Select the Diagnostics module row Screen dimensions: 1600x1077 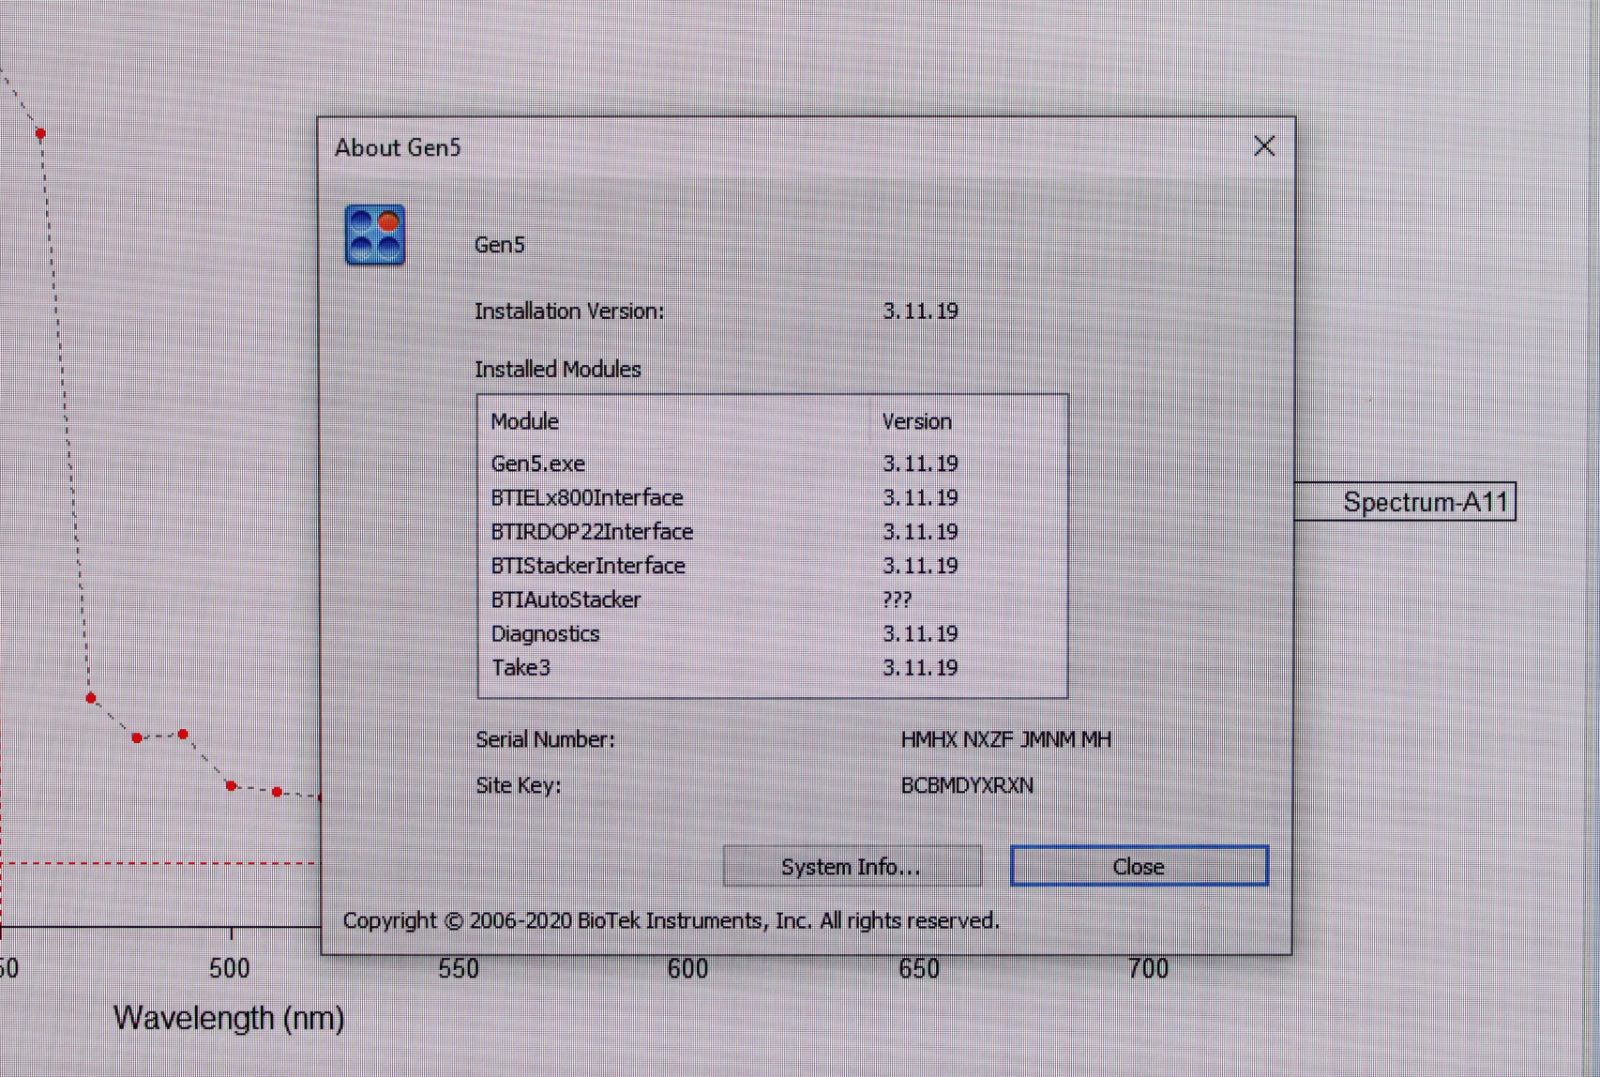pyautogui.click(x=545, y=634)
